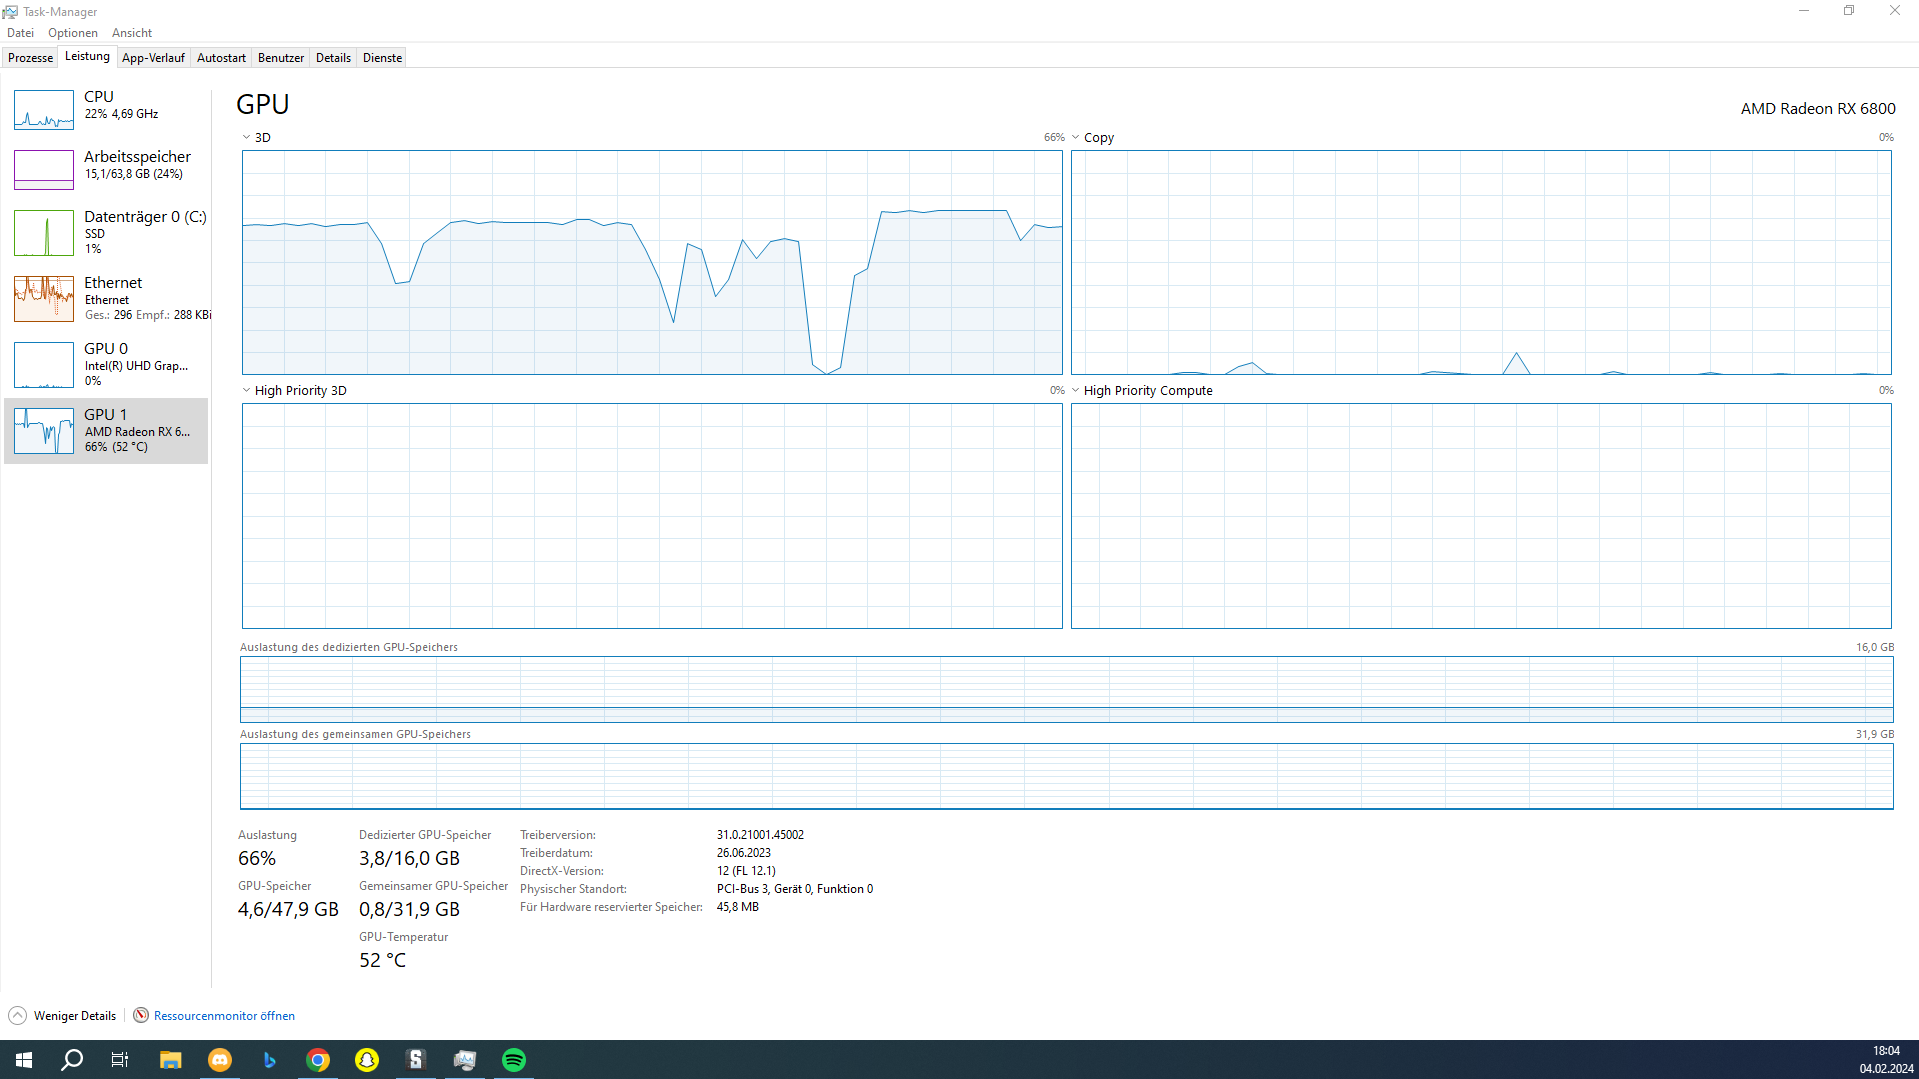Viewport: 1919px width, 1079px height.
Task: Click the Ressourcenmonitor gauge icon
Action: (x=141, y=1016)
